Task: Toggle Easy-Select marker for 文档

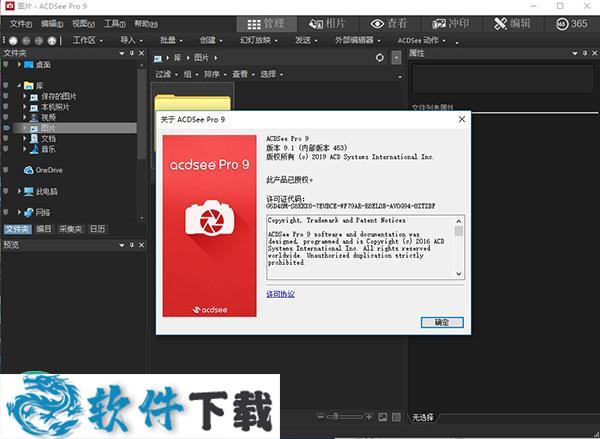Action: coord(5,138)
